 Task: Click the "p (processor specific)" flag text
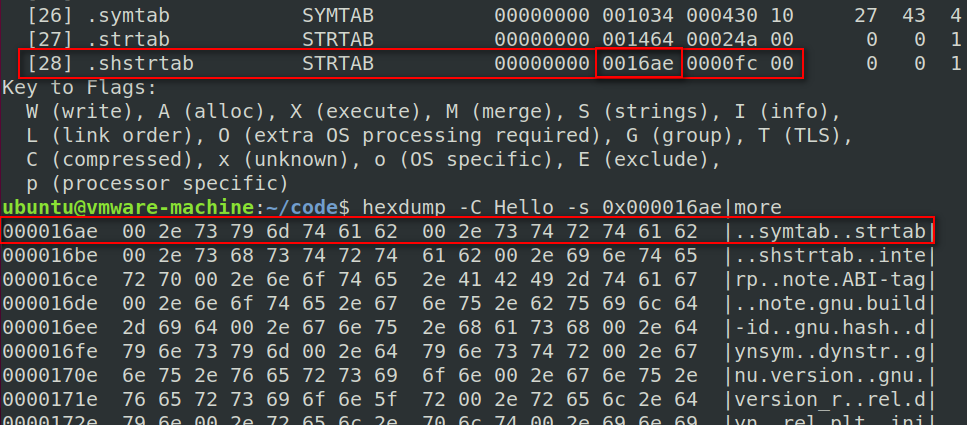point(157,183)
